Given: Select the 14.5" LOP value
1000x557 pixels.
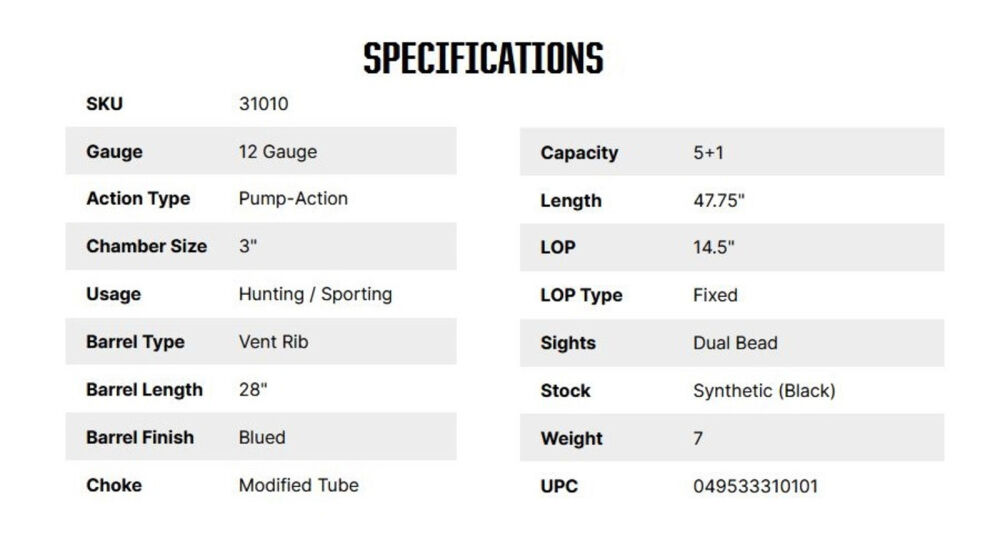Looking at the screenshot, I should 714,247.
